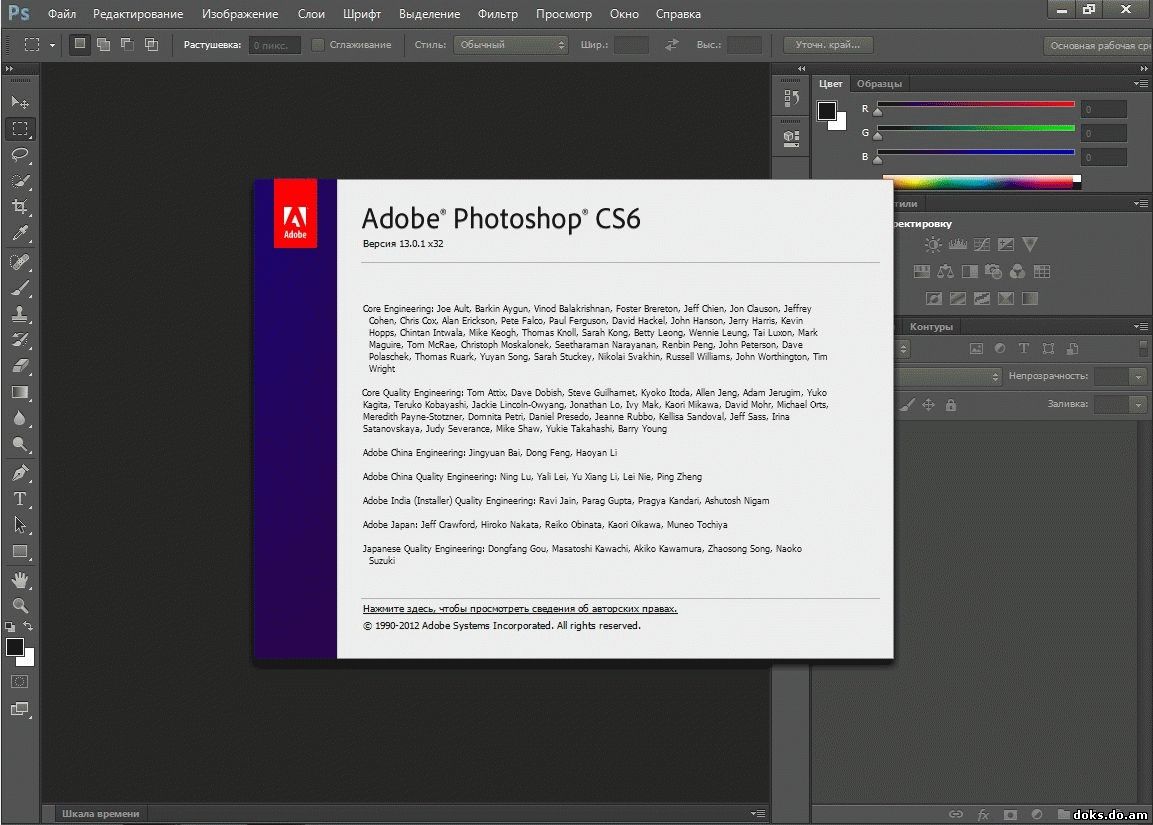
Task: Toggle Quick Mask mode
Action: click(20, 682)
